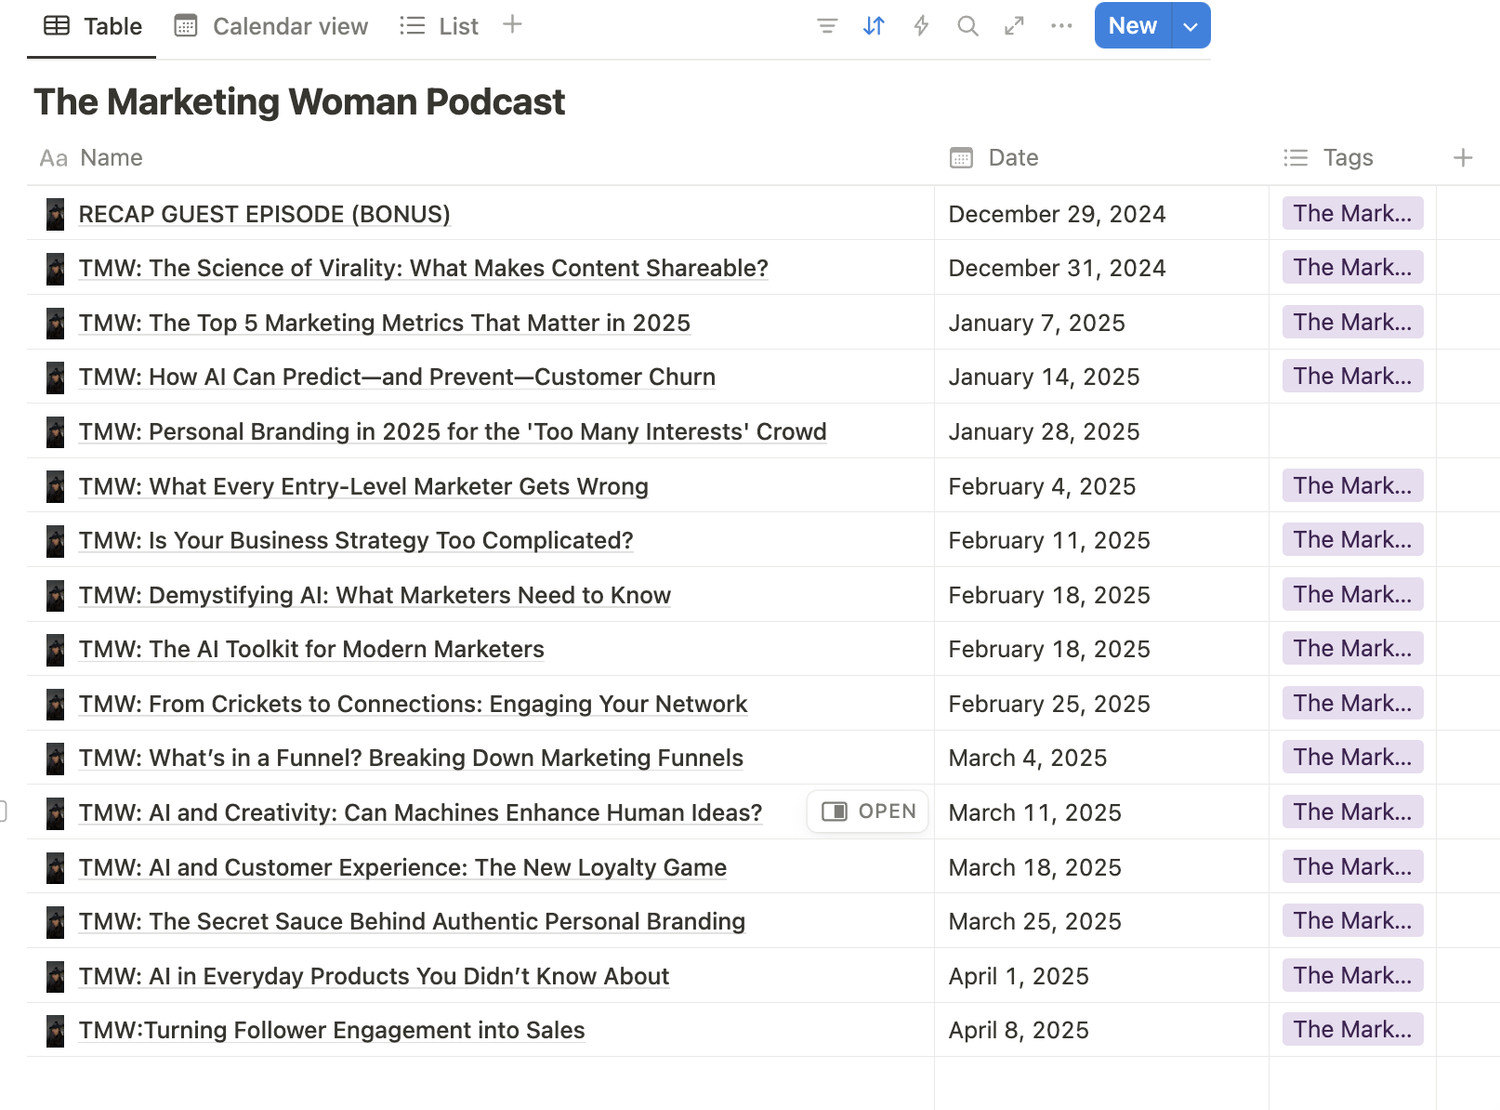Open the lightning bolt automations icon
Image resolution: width=1500 pixels, height=1110 pixels.
[x=921, y=26]
